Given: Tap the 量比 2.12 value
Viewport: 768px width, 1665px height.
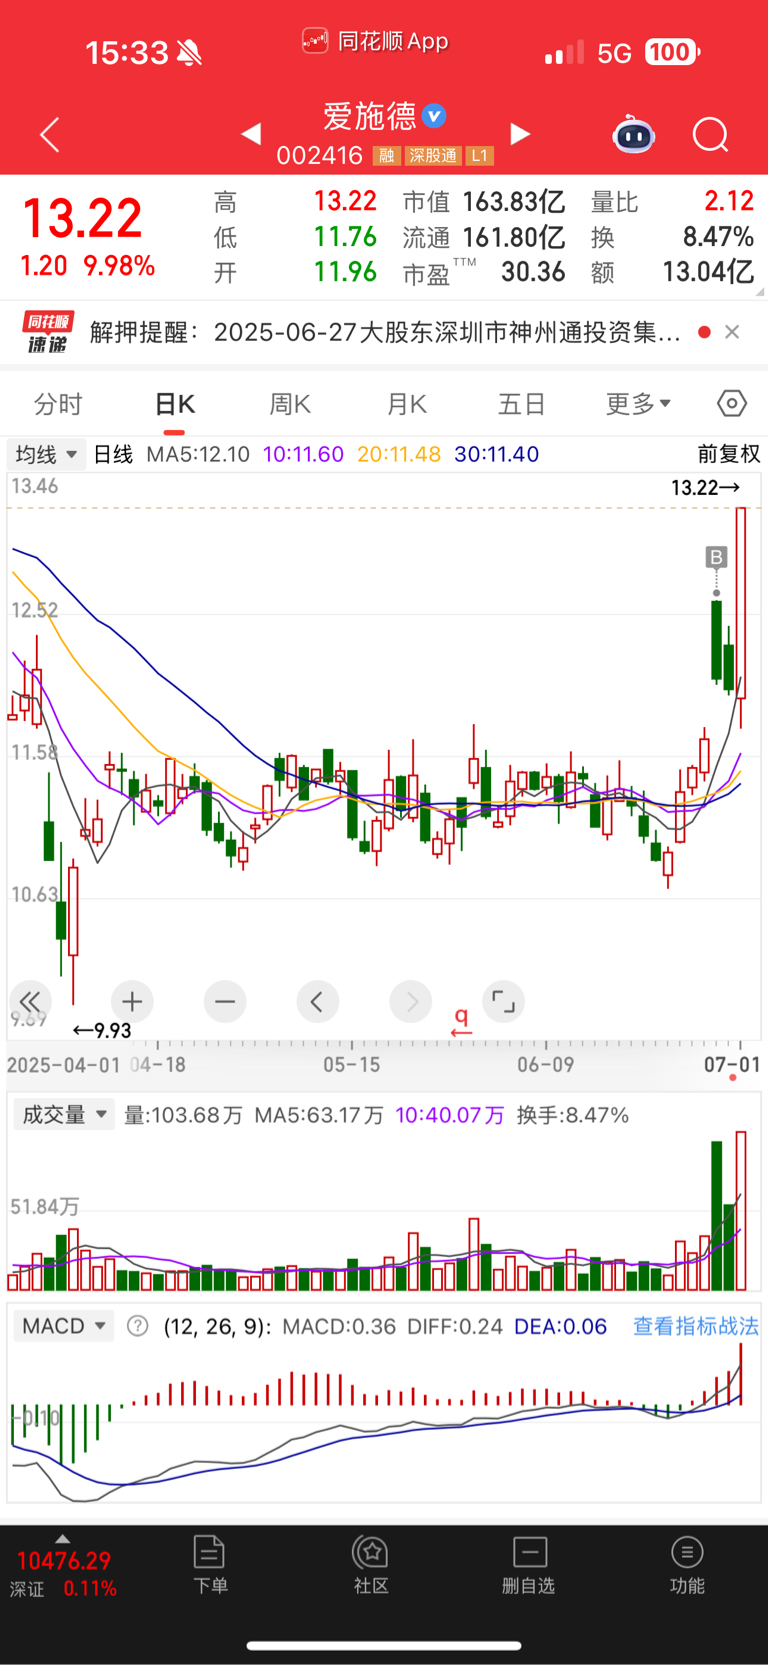Looking at the screenshot, I should pyautogui.click(x=672, y=202).
